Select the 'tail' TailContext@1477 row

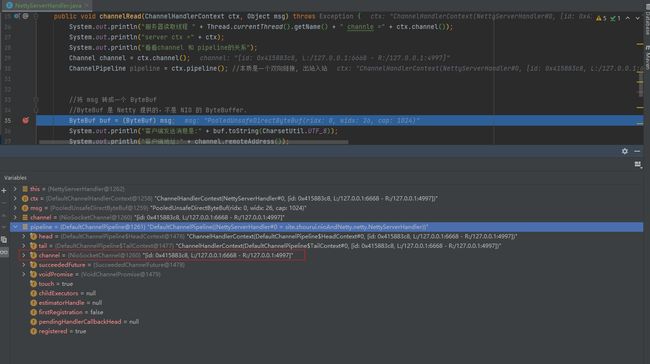pos(327,246)
